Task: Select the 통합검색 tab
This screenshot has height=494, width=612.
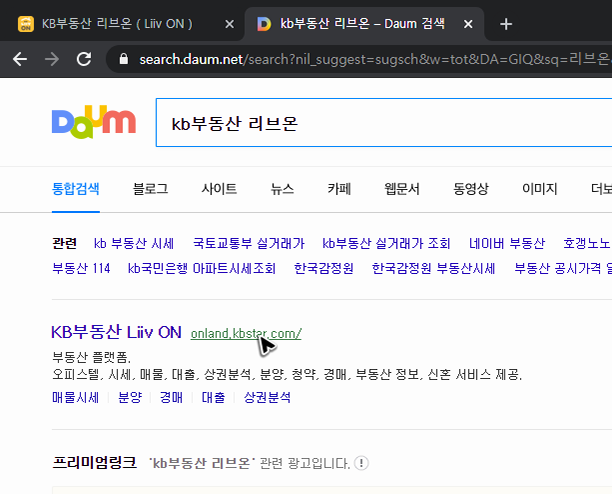Action: pos(76,189)
